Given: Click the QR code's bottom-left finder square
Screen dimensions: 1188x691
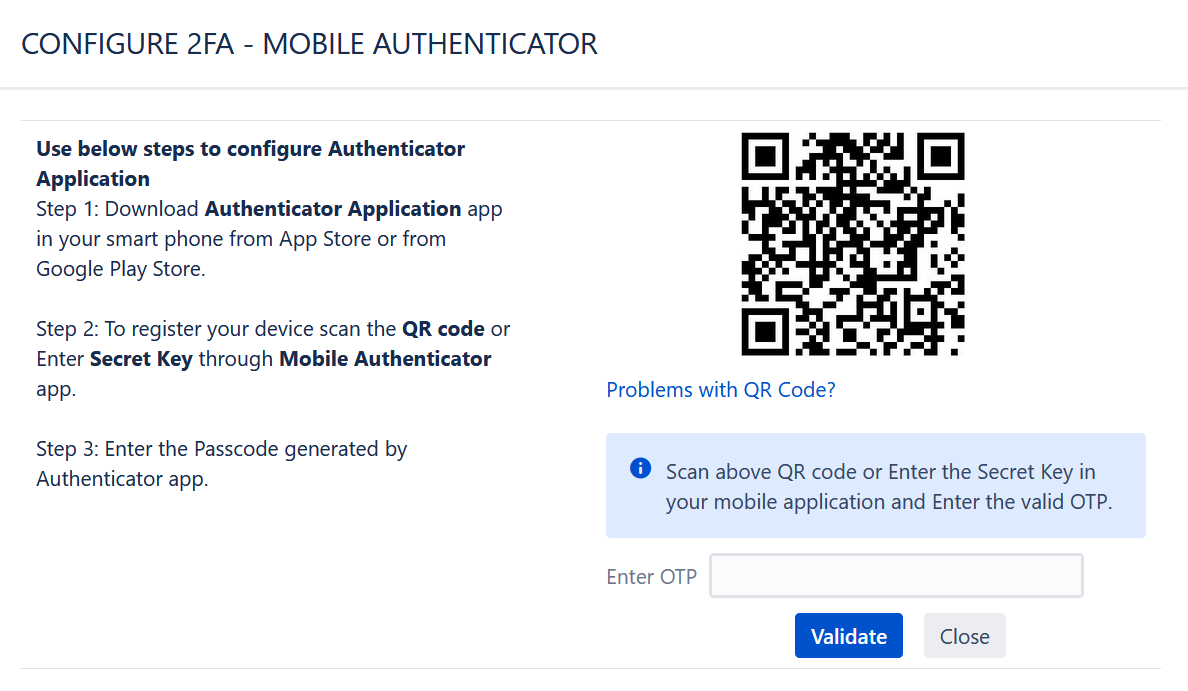Looking at the screenshot, I should point(764,332).
